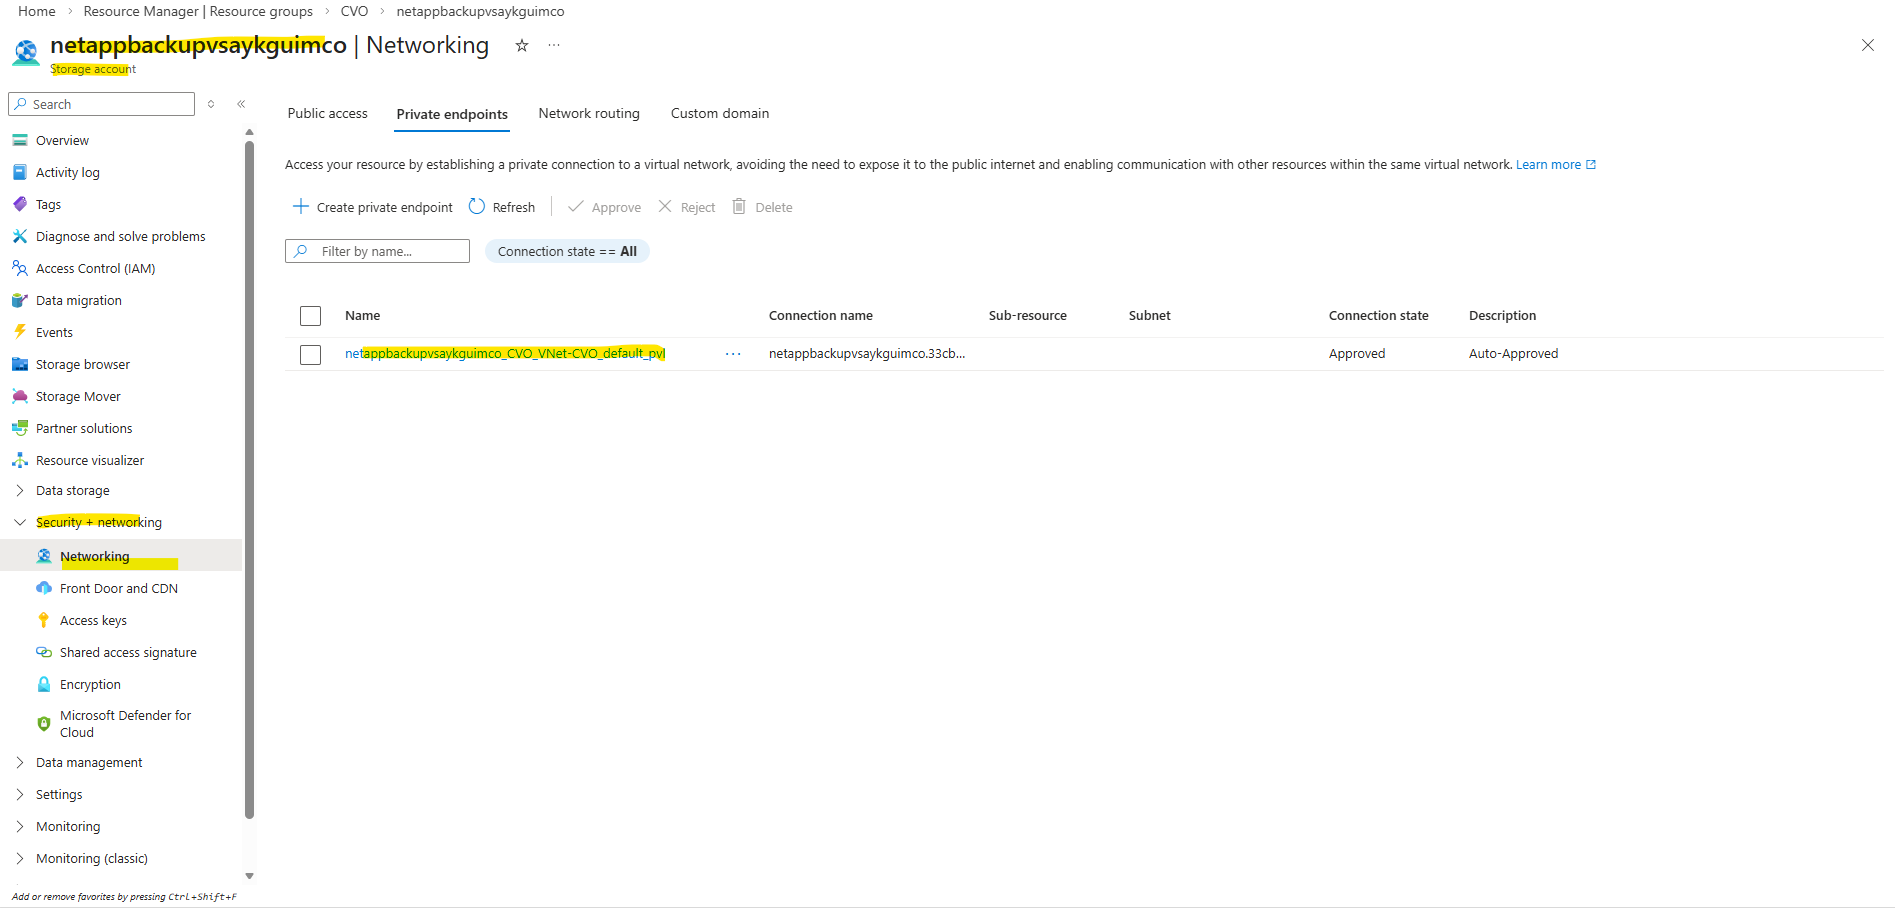This screenshot has width=1895, height=908.
Task: Click the Approve button
Action: (605, 207)
